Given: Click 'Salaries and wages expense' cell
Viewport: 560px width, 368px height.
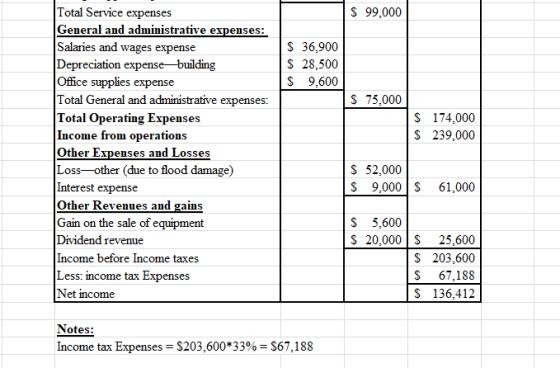Looking at the screenshot, I should coord(126,47).
